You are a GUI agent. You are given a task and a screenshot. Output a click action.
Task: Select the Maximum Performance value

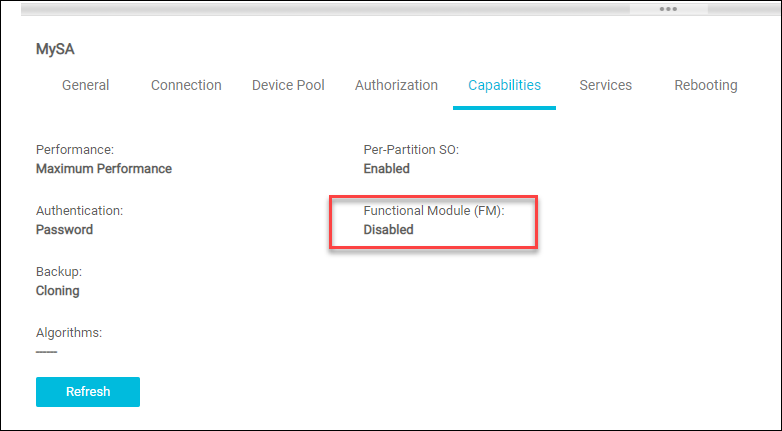click(104, 169)
